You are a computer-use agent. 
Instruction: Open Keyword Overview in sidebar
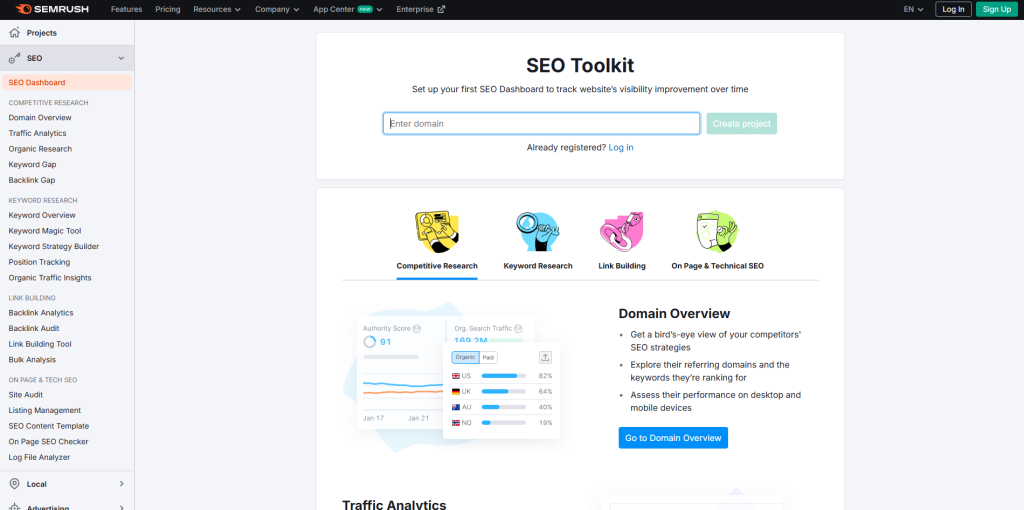[42, 215]
